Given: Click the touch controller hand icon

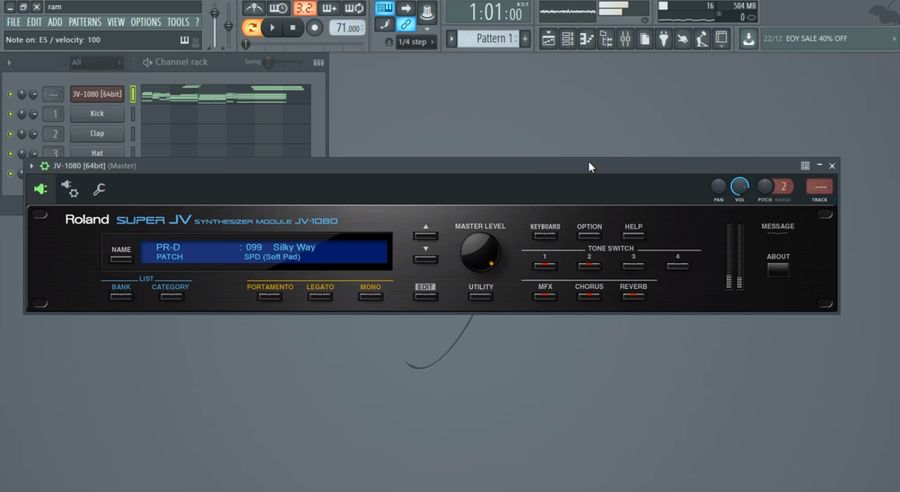Looking at the screenshot, I should click(683, 38).
